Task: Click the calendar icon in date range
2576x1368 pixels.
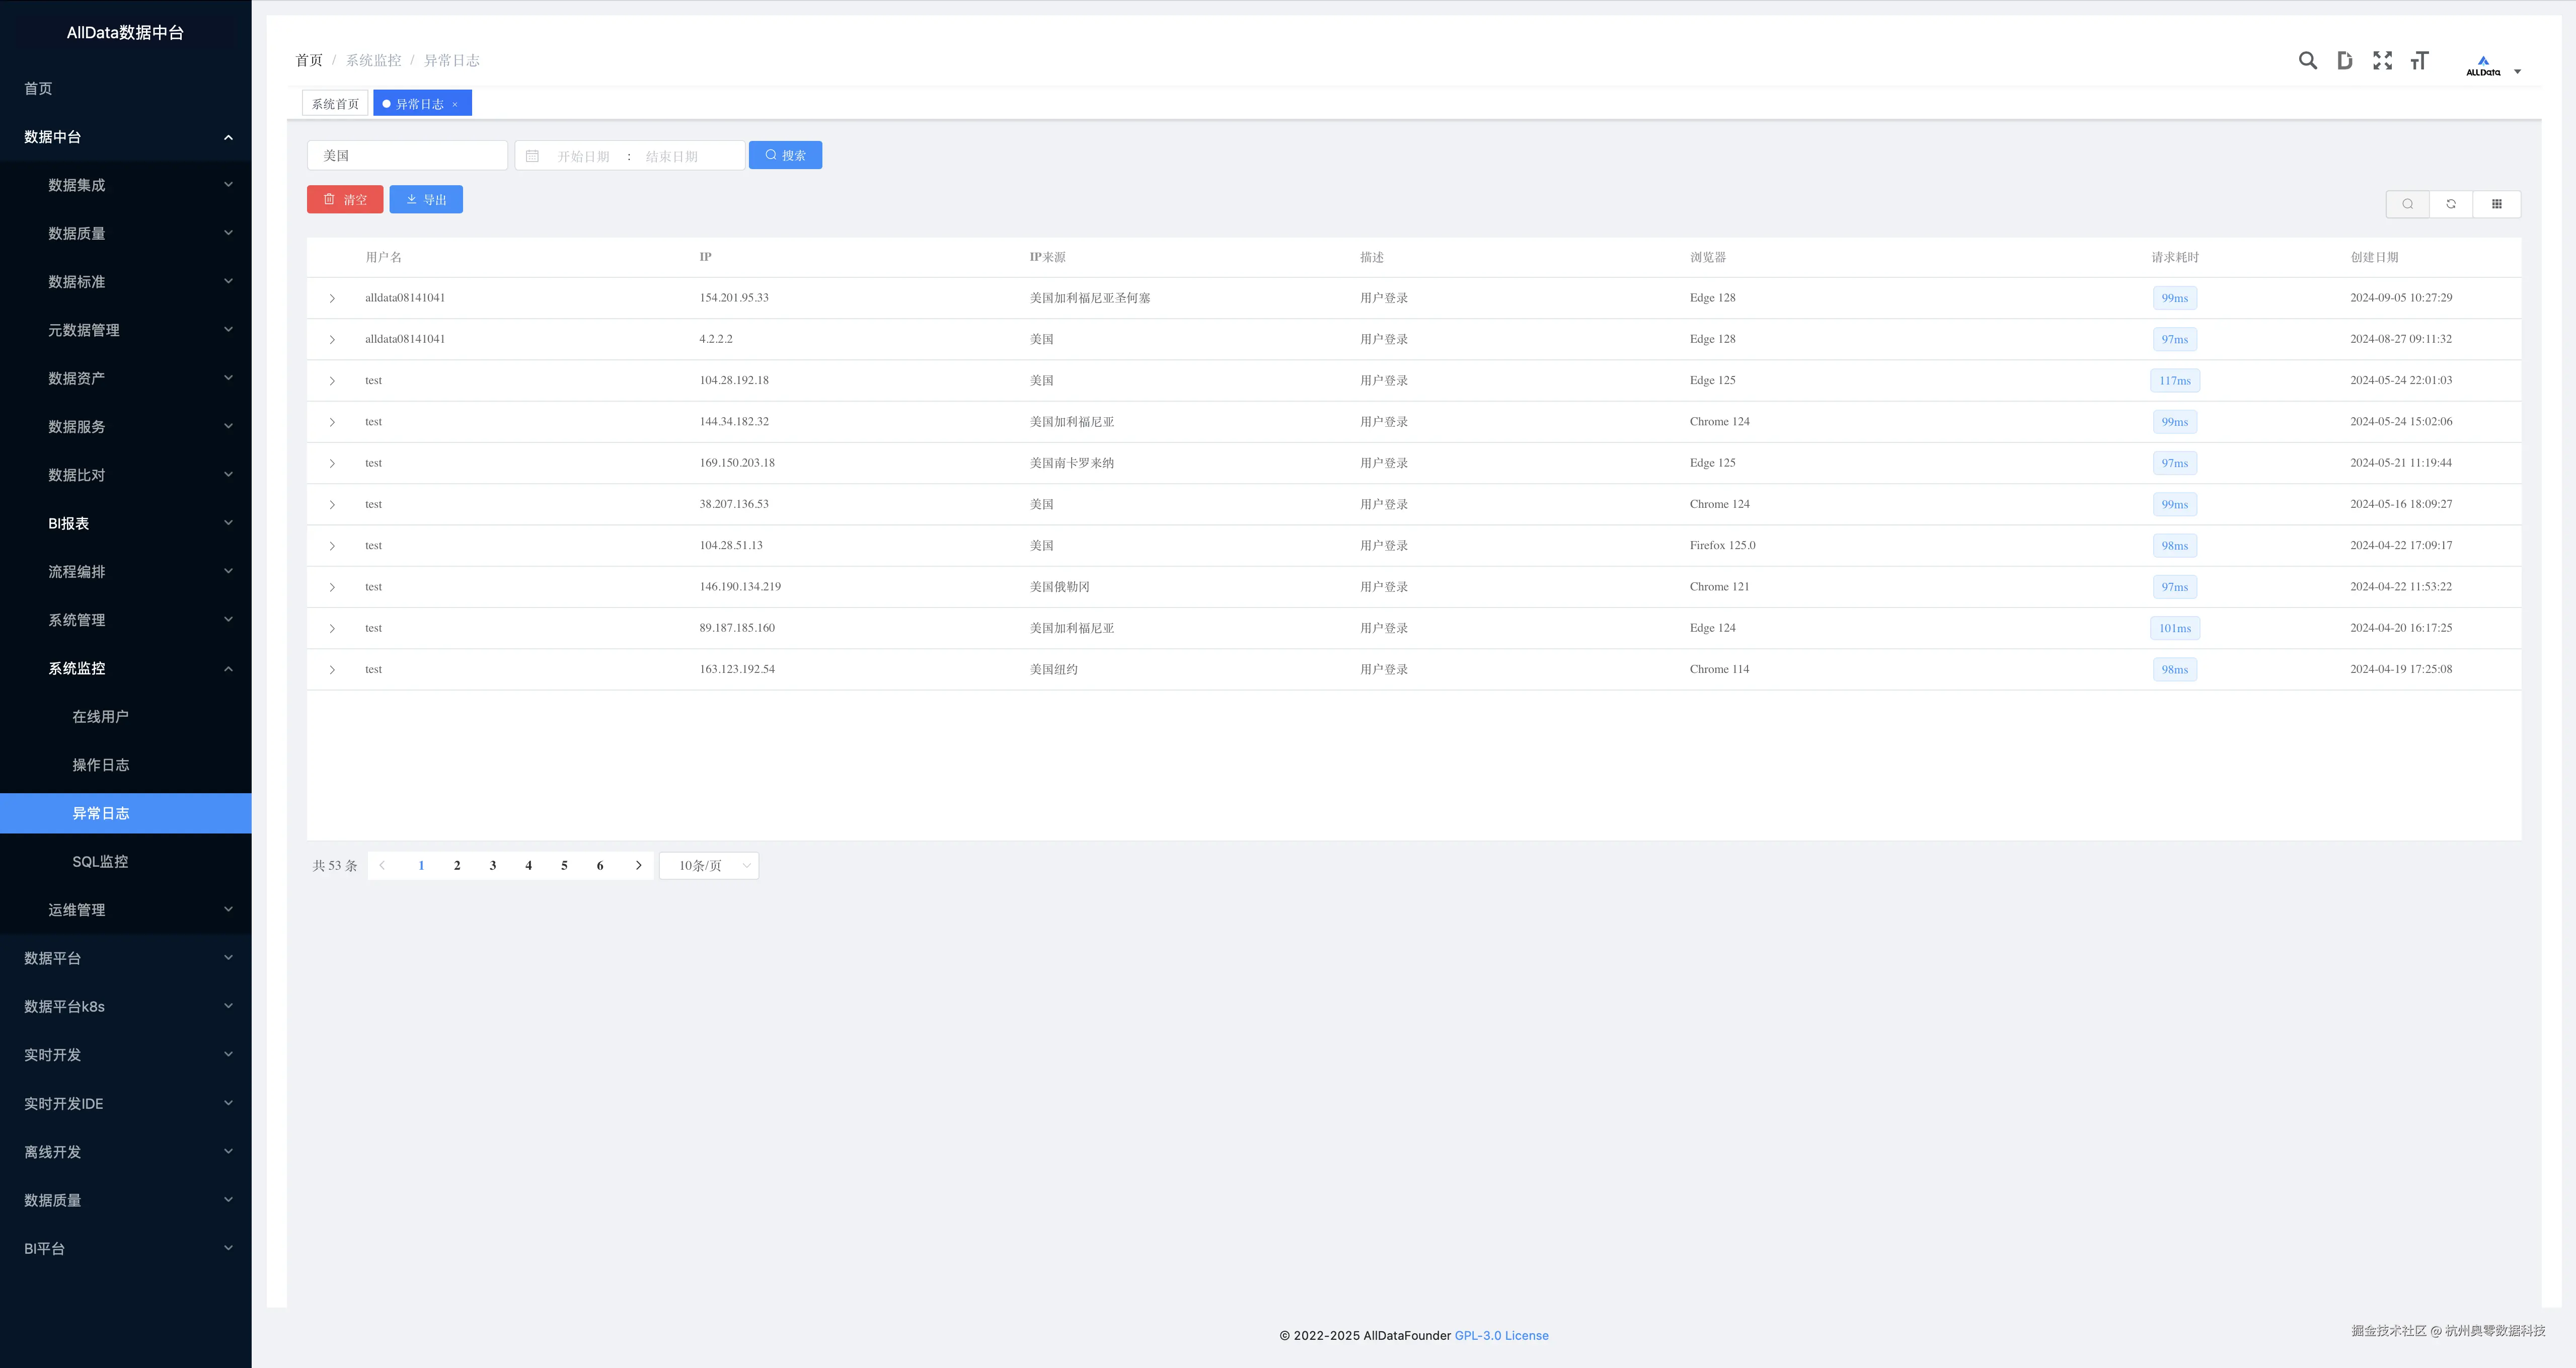Action: [532, 156]
